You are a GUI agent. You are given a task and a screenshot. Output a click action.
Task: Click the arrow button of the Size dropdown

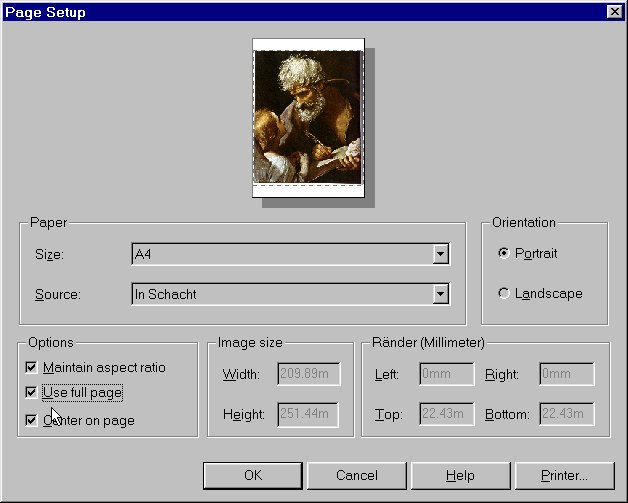[x=440, y=255]
